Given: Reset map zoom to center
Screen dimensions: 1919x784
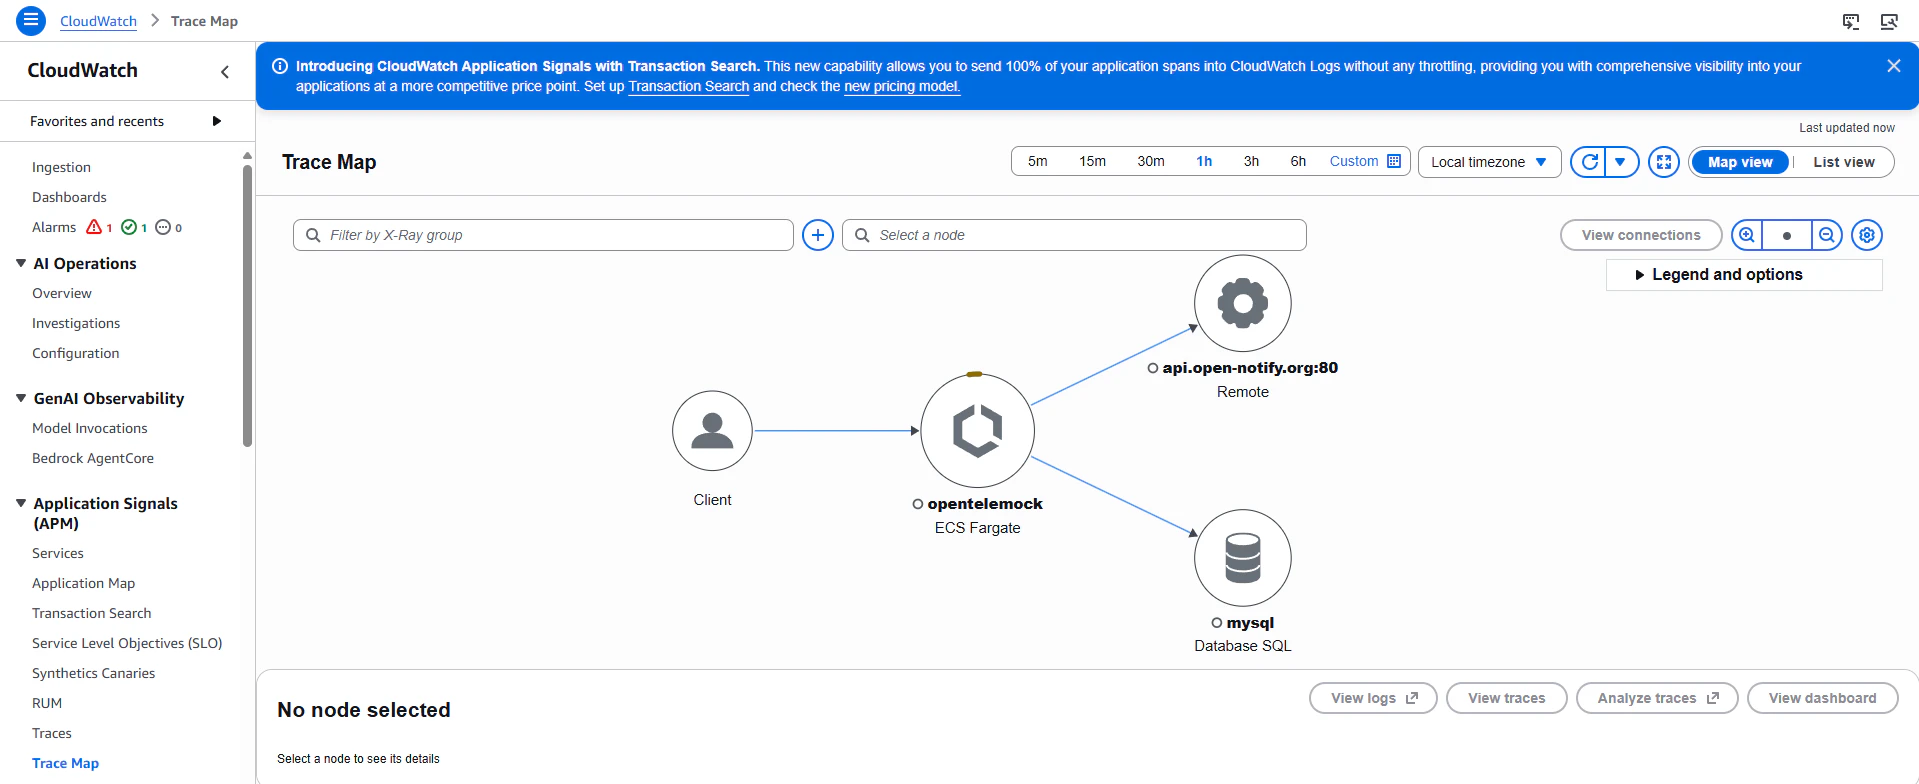Looking at the screenshot, I should point(1787,235).
